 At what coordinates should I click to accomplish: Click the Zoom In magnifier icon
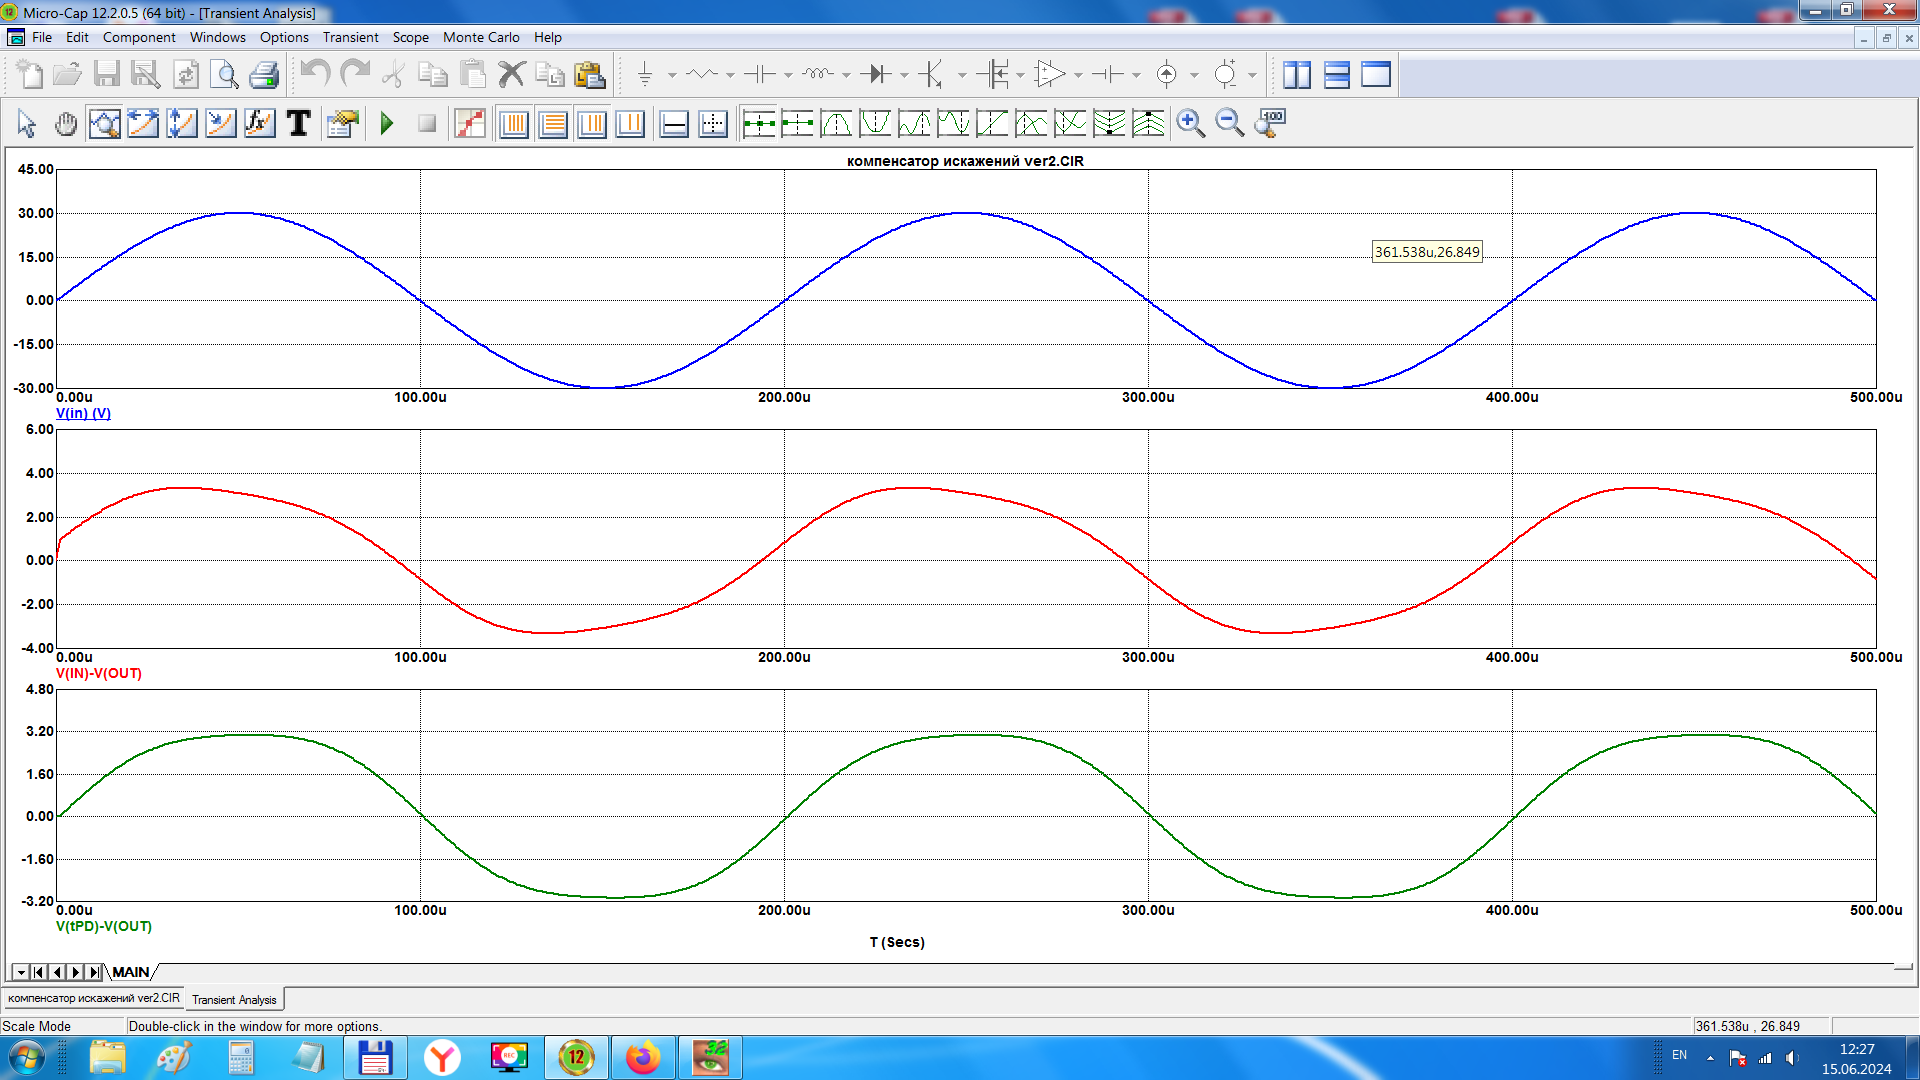(x=1190, y=124)
